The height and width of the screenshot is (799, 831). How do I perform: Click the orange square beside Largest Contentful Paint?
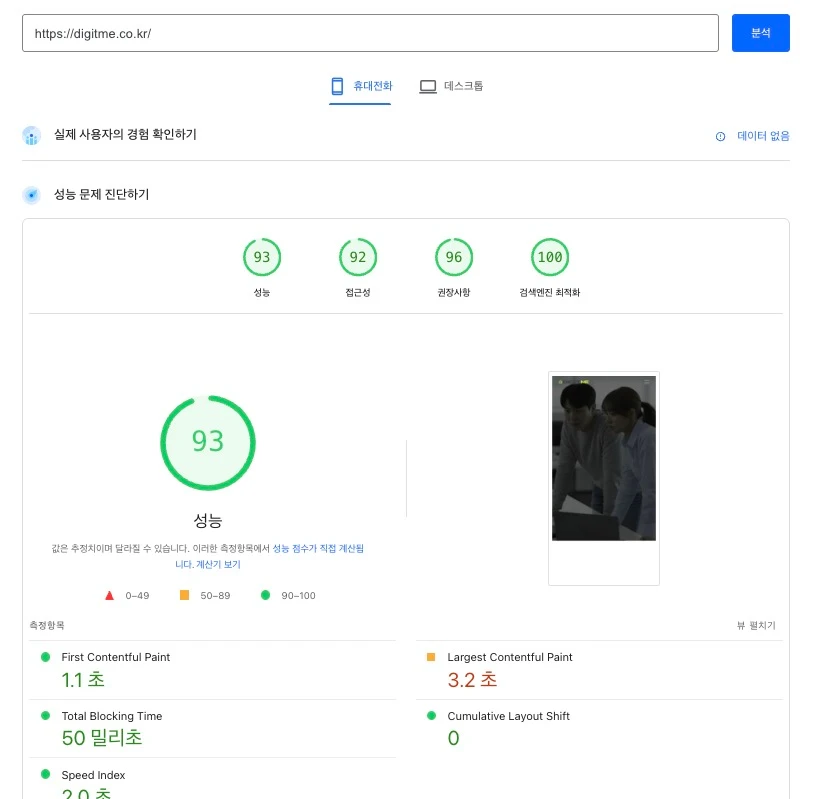(432, 658)
